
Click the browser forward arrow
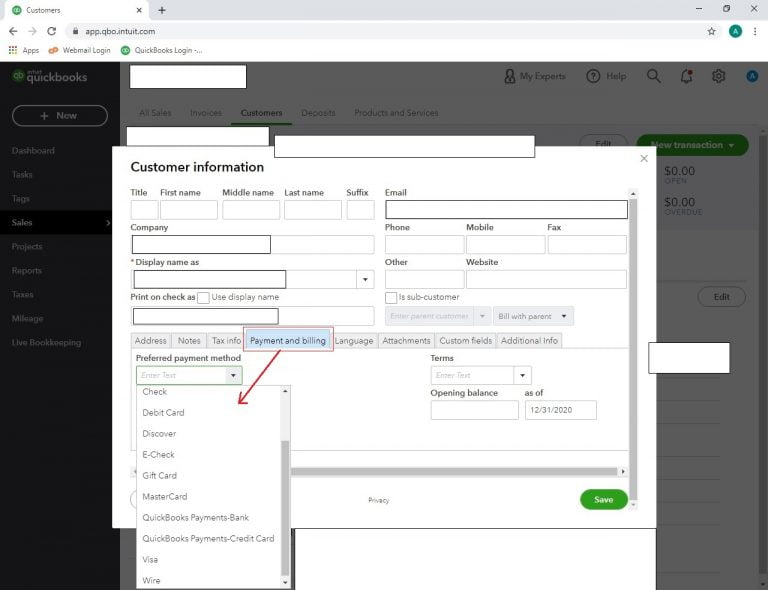coord(32,31)
